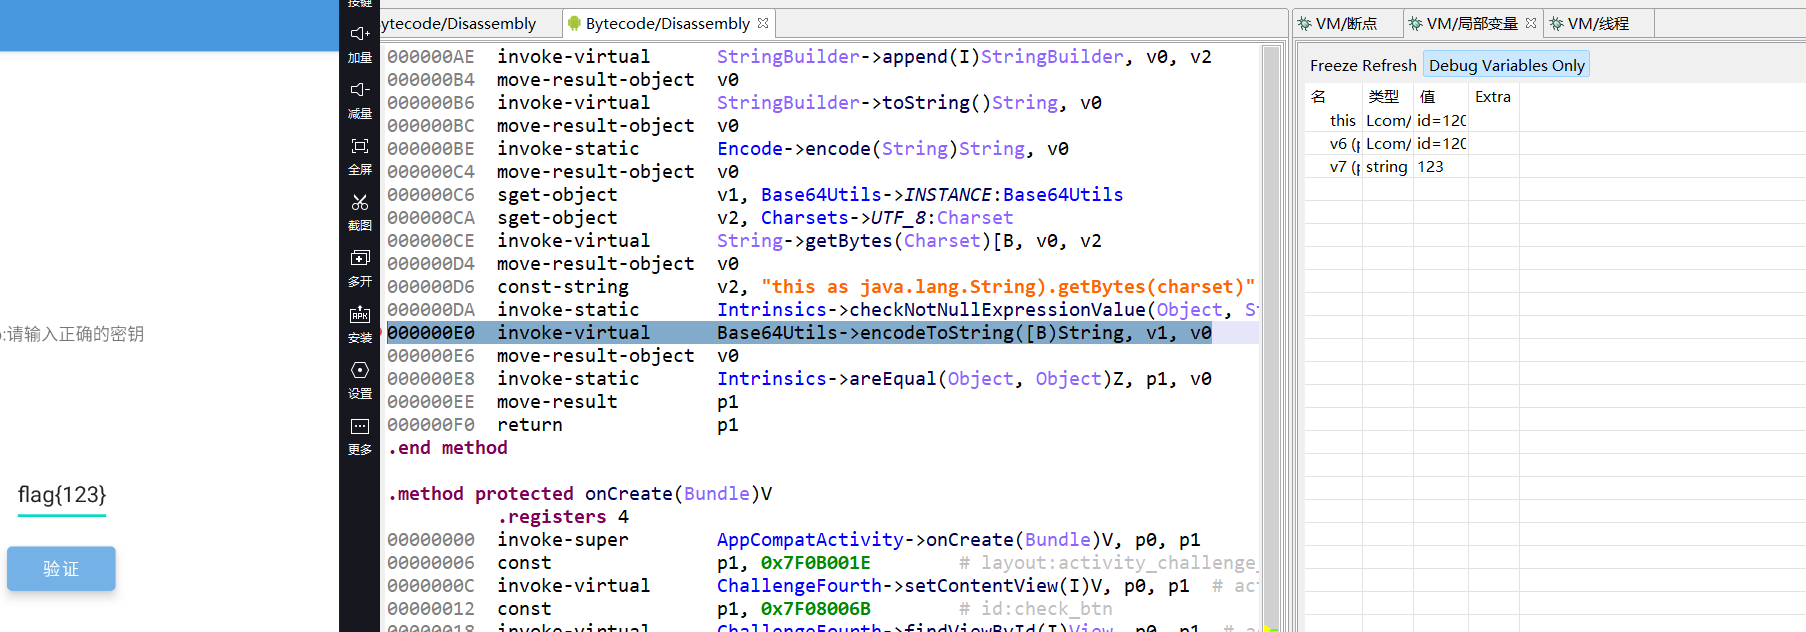Open multi-instance (多开) emulator icon
This screenshot has width=1806, height=632.
click(x=360, y=258)
